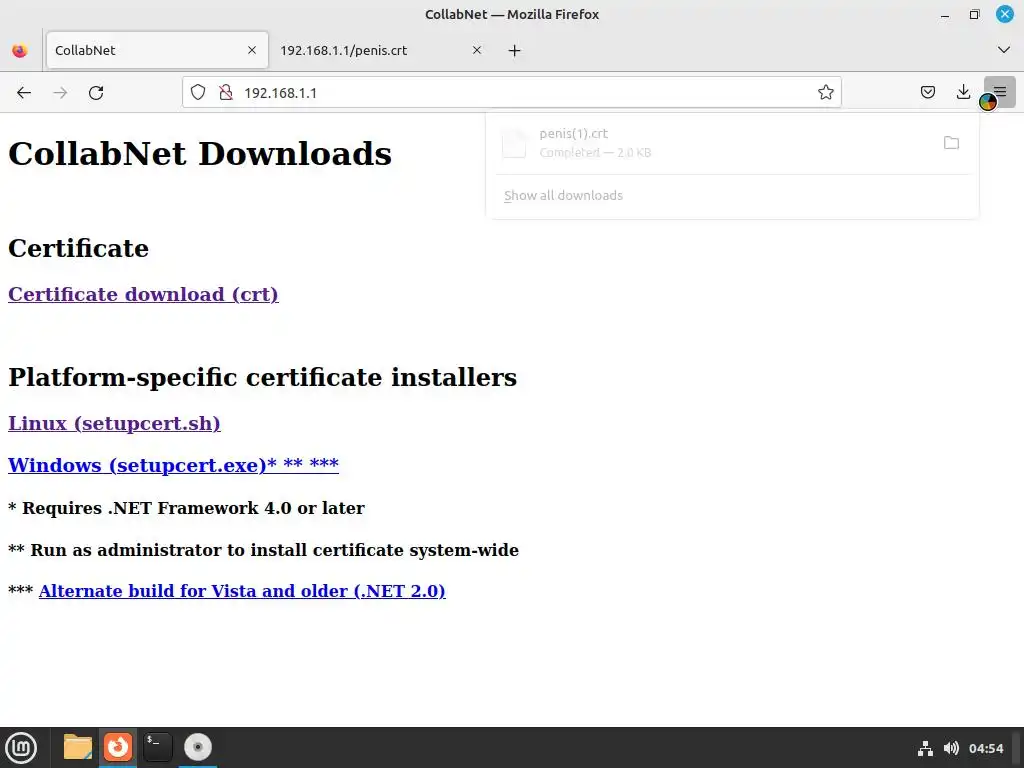This screenshot has height=768, width=1024.
Task: Open the volume control tray icon
Action: pyautogui.click(x=952, y=748)
